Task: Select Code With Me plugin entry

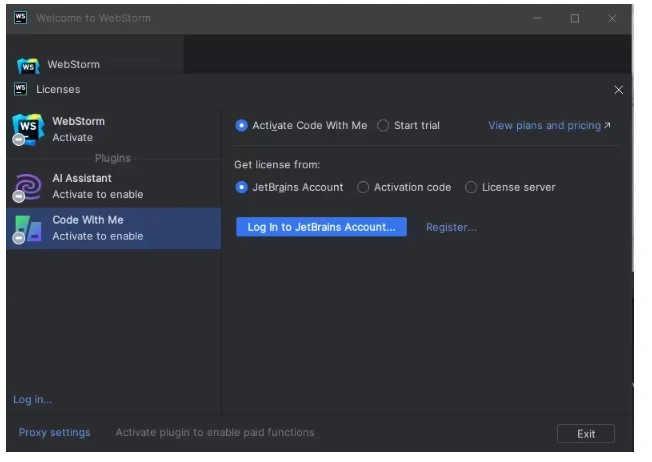Action: click(114, 228)
